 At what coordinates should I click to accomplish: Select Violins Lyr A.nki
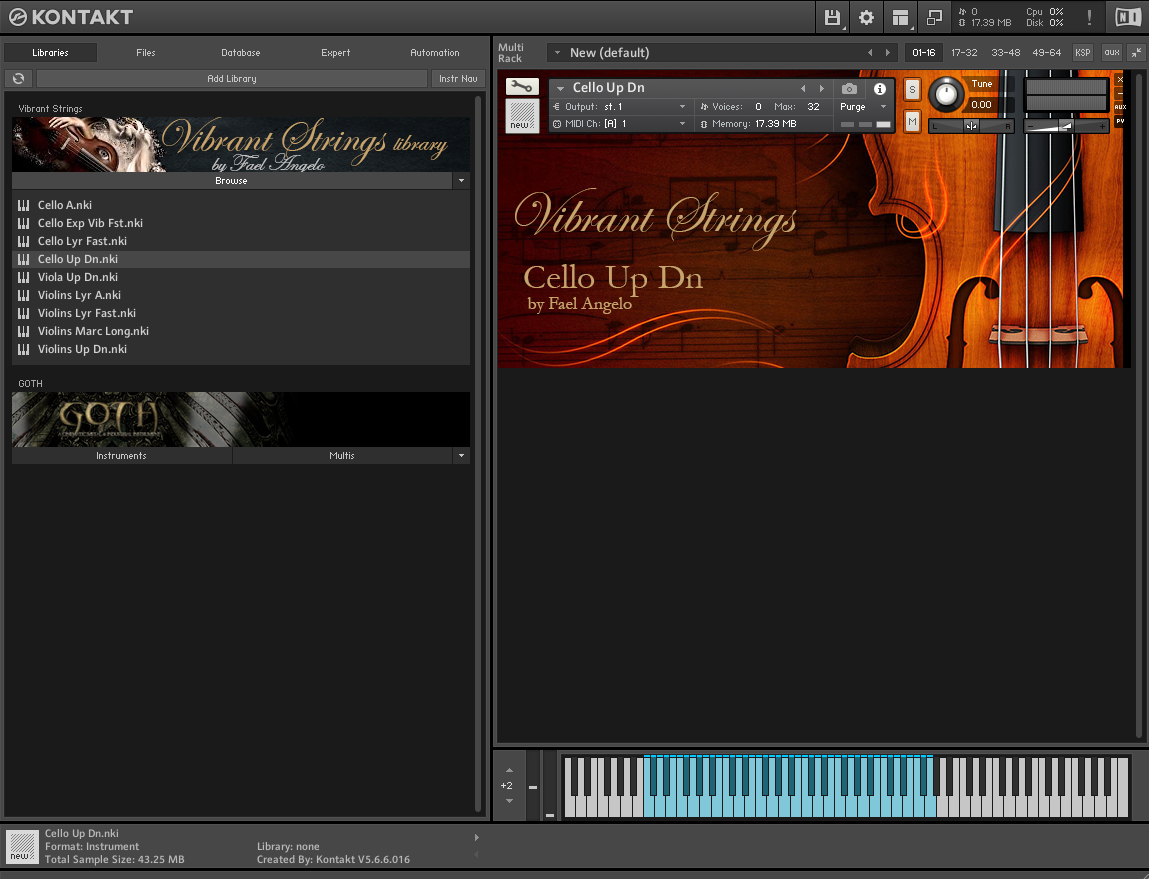pyautogui.click(x=241, y=295)
